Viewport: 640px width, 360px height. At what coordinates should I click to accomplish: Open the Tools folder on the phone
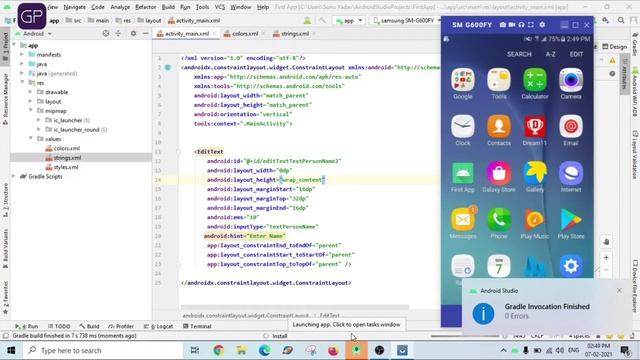(499, 80)
